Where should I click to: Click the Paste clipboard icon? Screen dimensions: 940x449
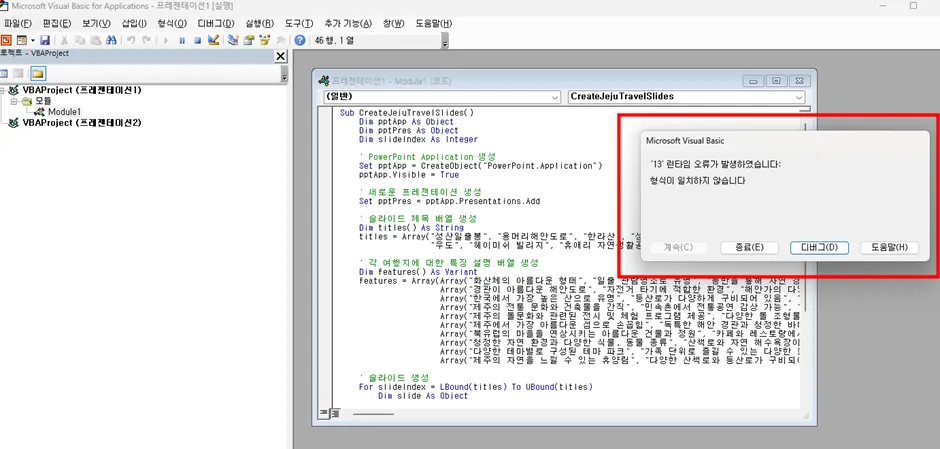pyautogui.click(x=95, y=40)
